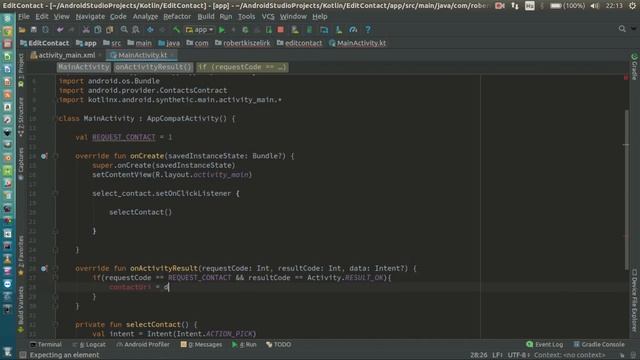Click the Copy toolbar icon

point(98,30)
